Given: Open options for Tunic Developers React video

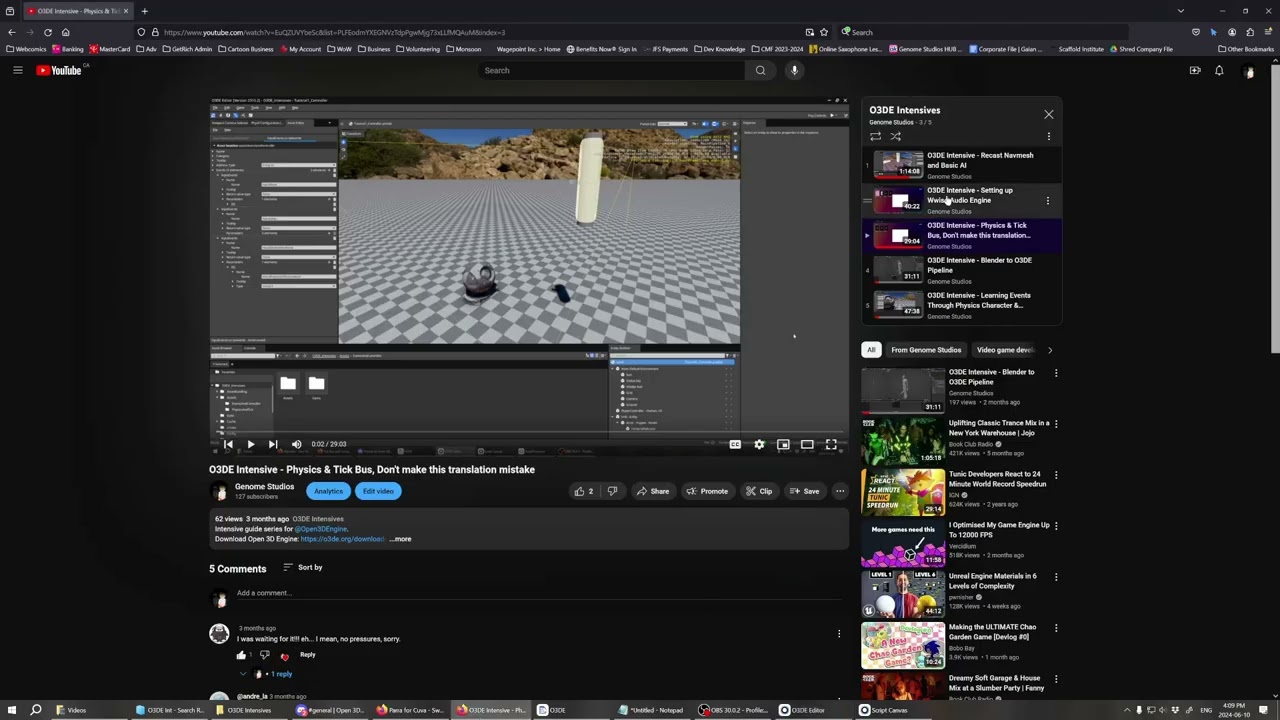Looking at the screenshot, I should pos(1056,475).
